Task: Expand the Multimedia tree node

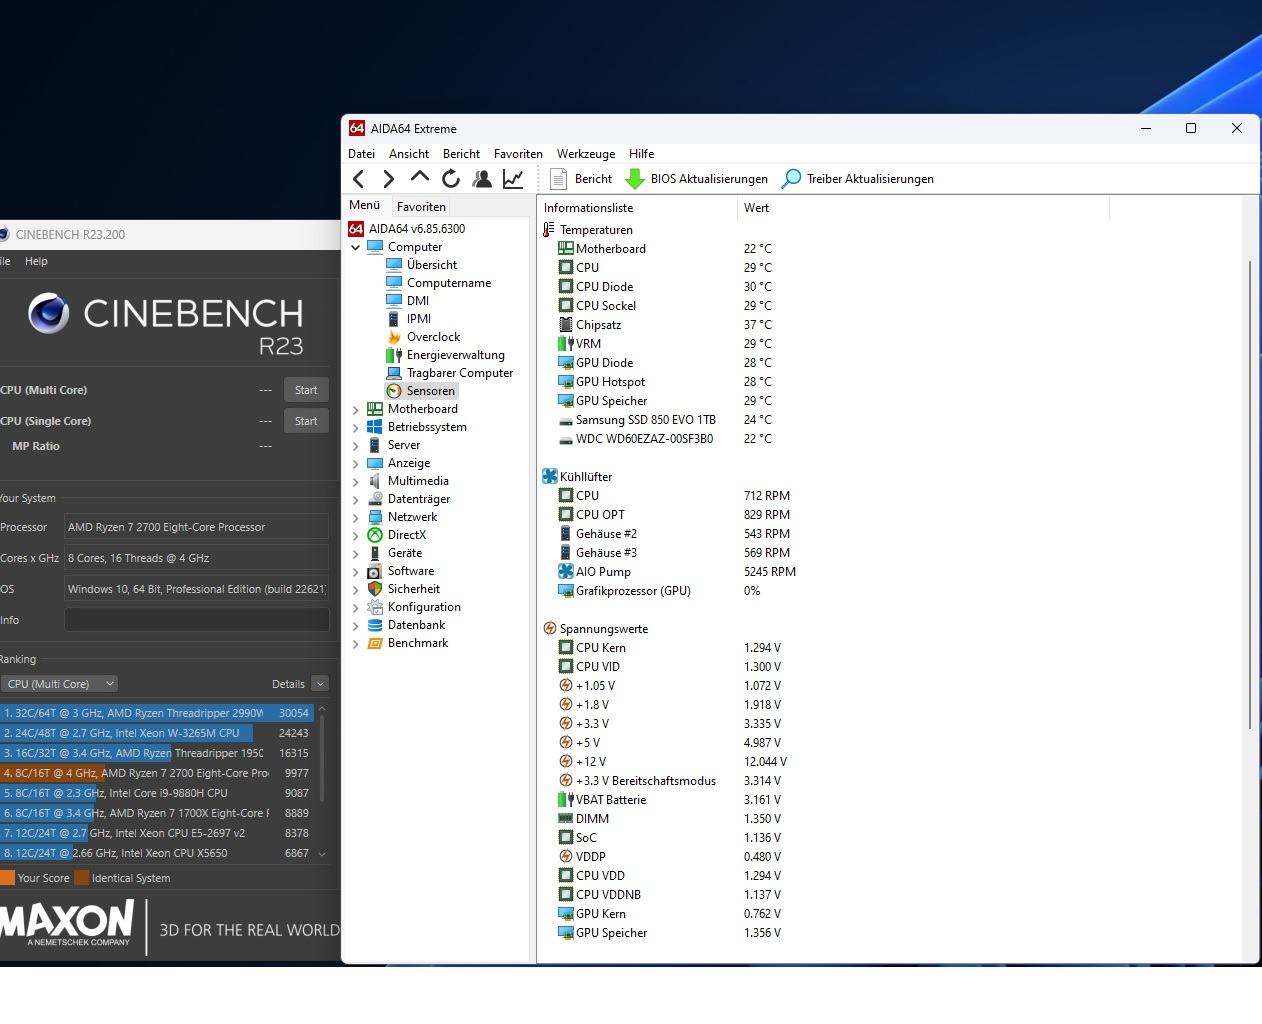Action: click(x=355, y=481)
